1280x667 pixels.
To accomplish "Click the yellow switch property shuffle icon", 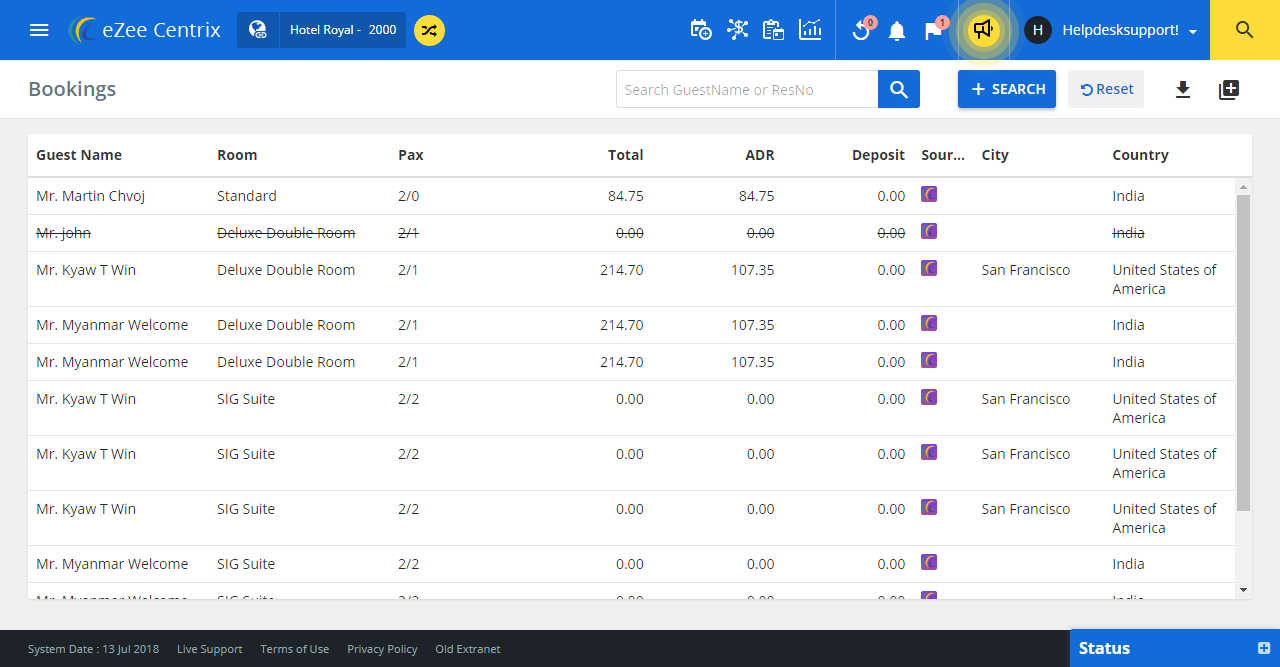I will point(429,30).
